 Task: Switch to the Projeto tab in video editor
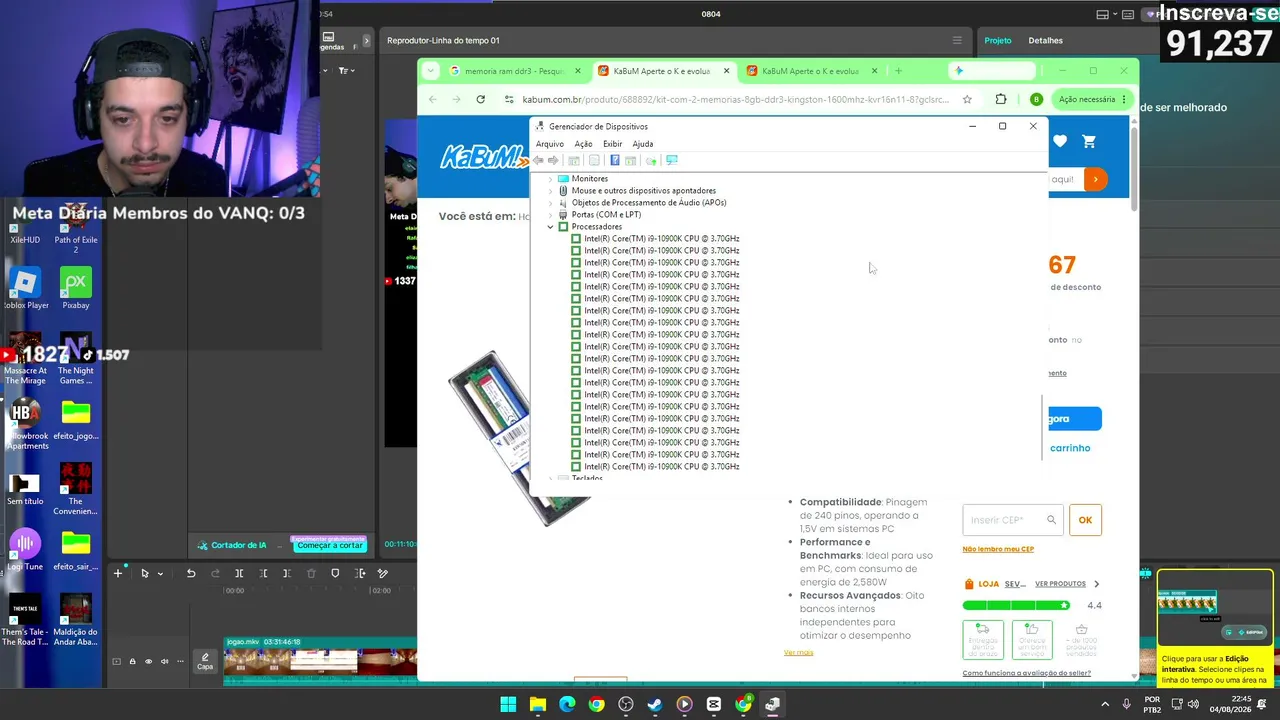[998, 41]
